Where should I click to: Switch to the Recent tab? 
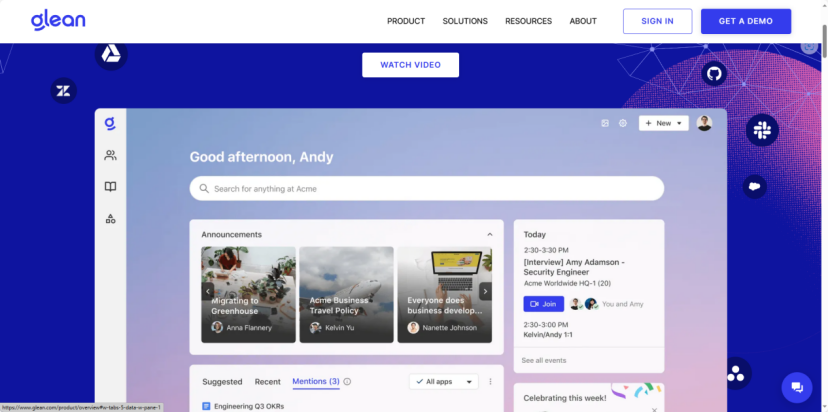coord(268,381)
